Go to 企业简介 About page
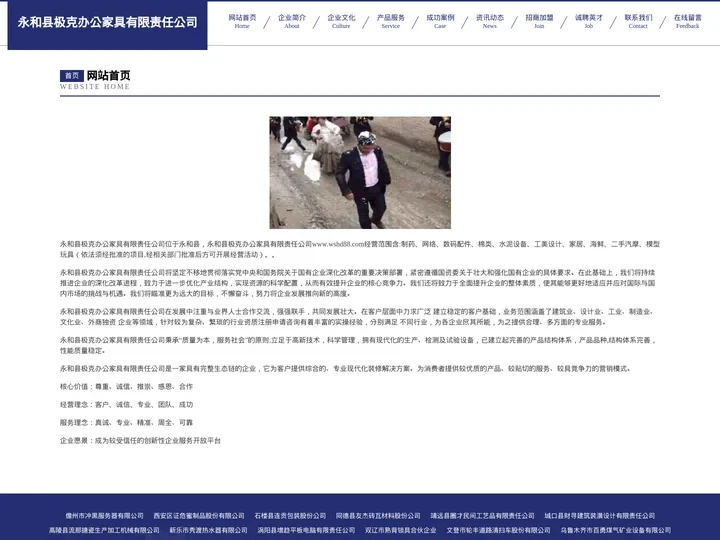720x540 pixels. pyautogui.click(x=292, y=21)
